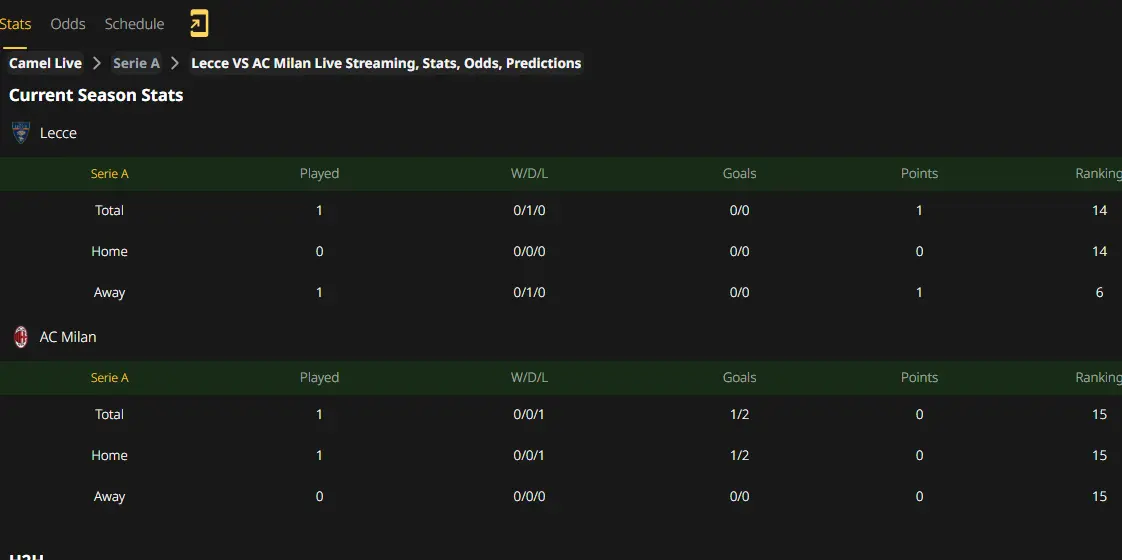Open the Schedule tab
Screen dimensions: 1122x560
[135, 24]
